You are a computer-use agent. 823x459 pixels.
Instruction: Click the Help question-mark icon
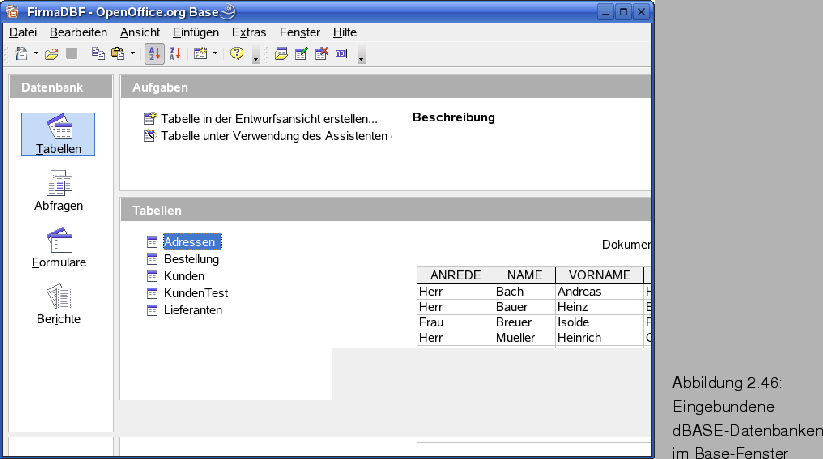(x=237, y=53)
